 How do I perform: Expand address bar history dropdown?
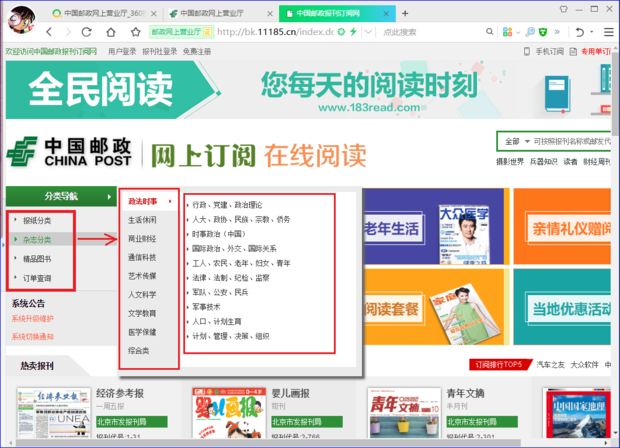pos(368,32)
